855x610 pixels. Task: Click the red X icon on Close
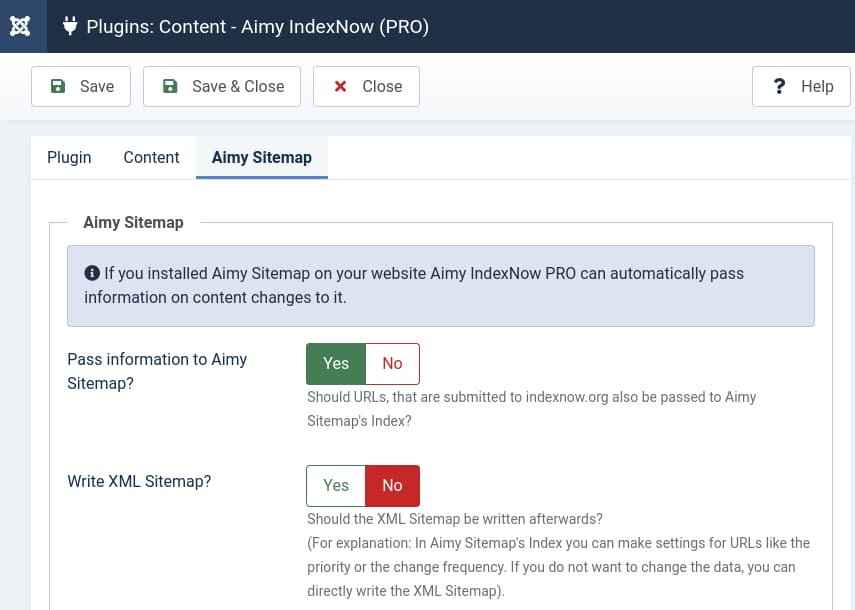[x=339, y=86]
